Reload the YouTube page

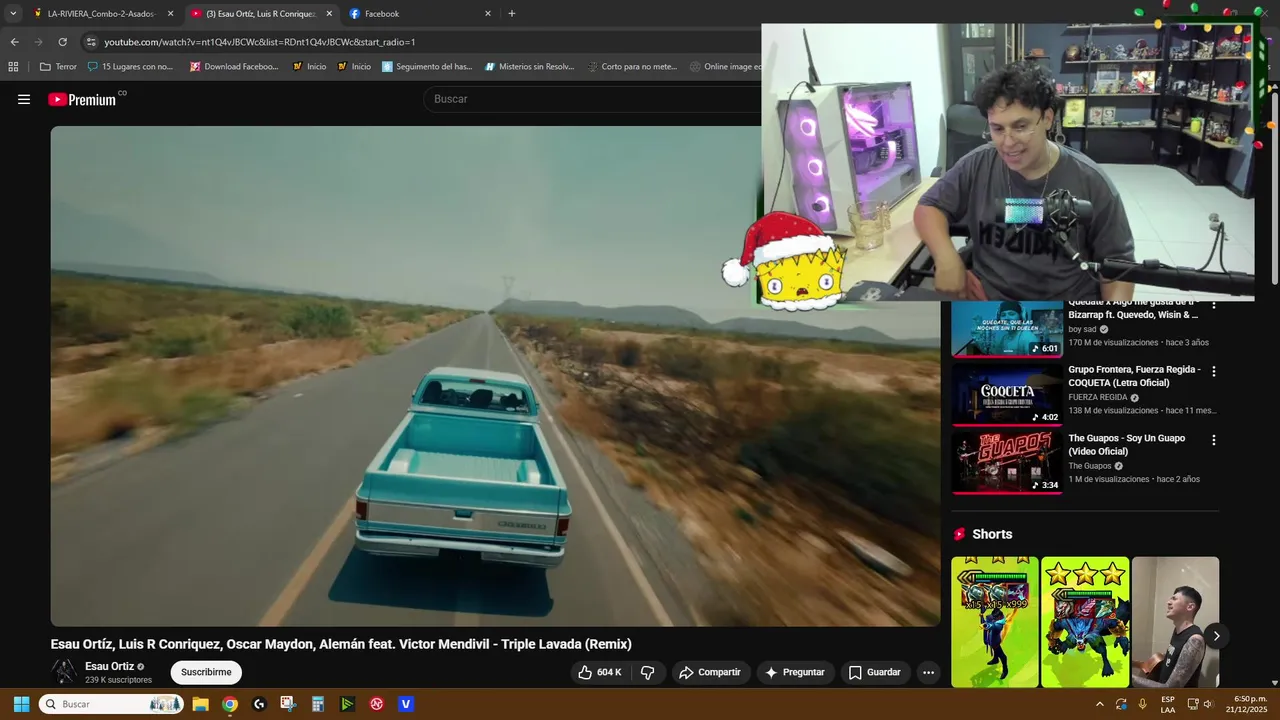tap(62, 42)
